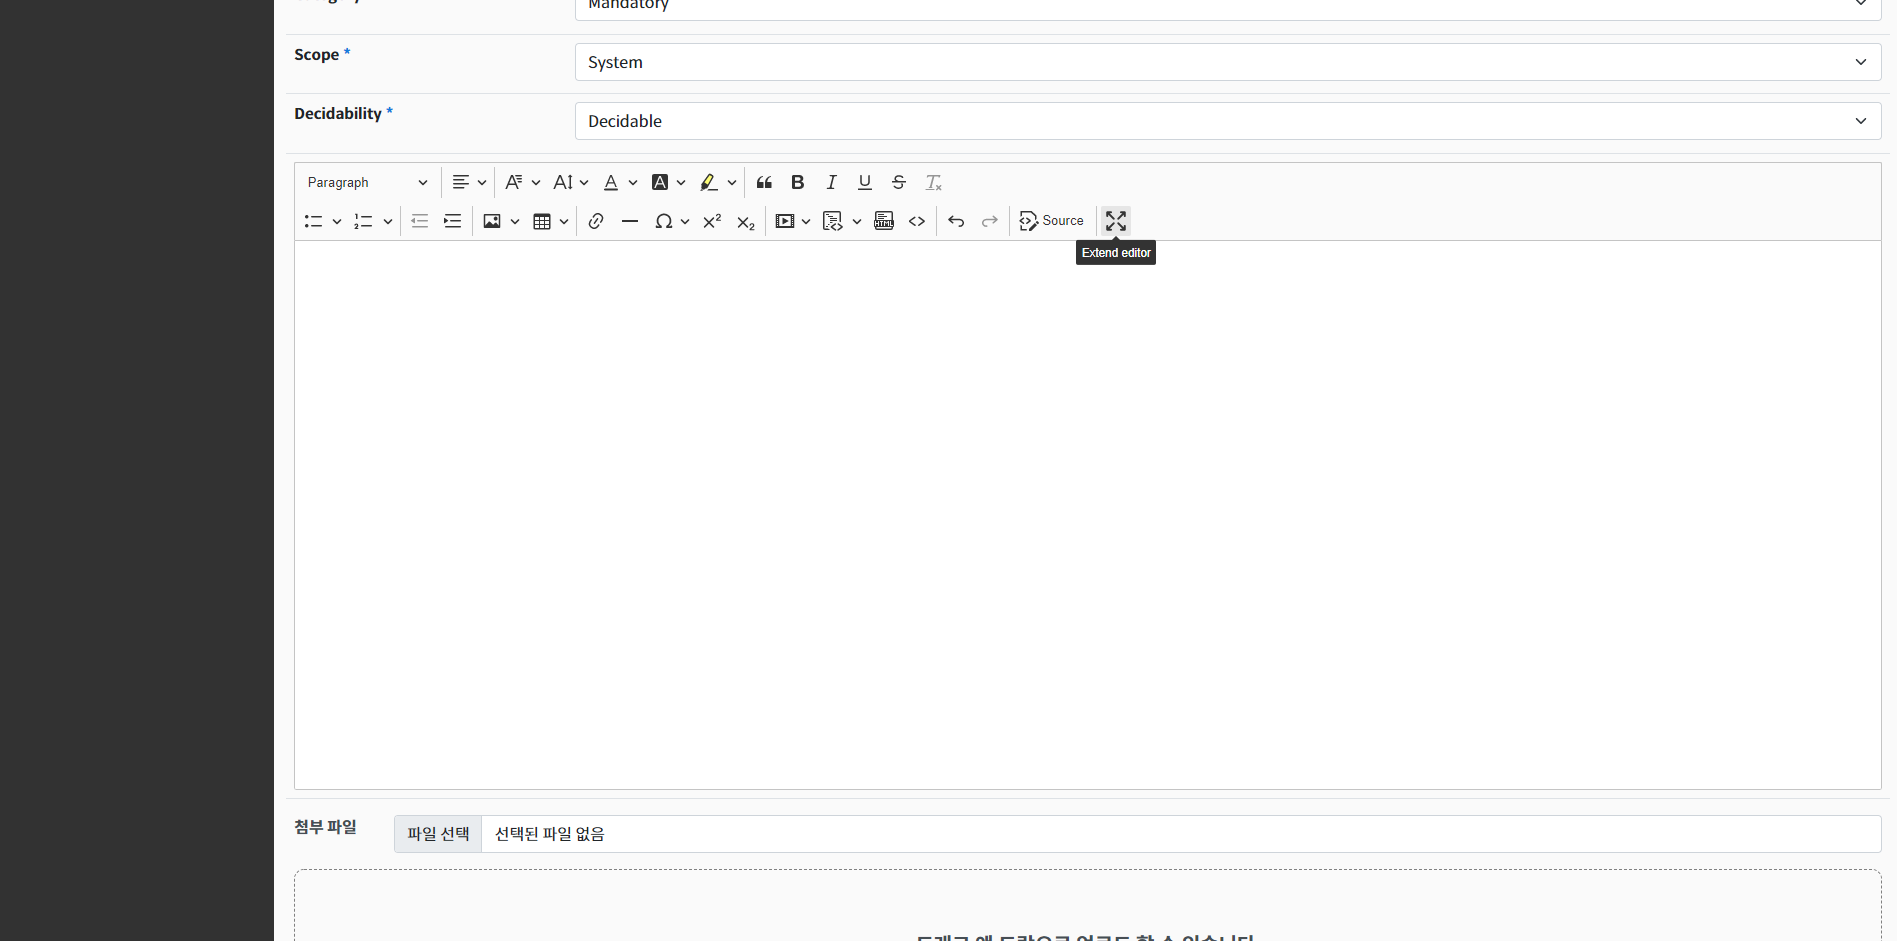Screen dimensions: 1897x941
Task: Open the Paragraph heading dropdown
Action: tap(367, 182)
